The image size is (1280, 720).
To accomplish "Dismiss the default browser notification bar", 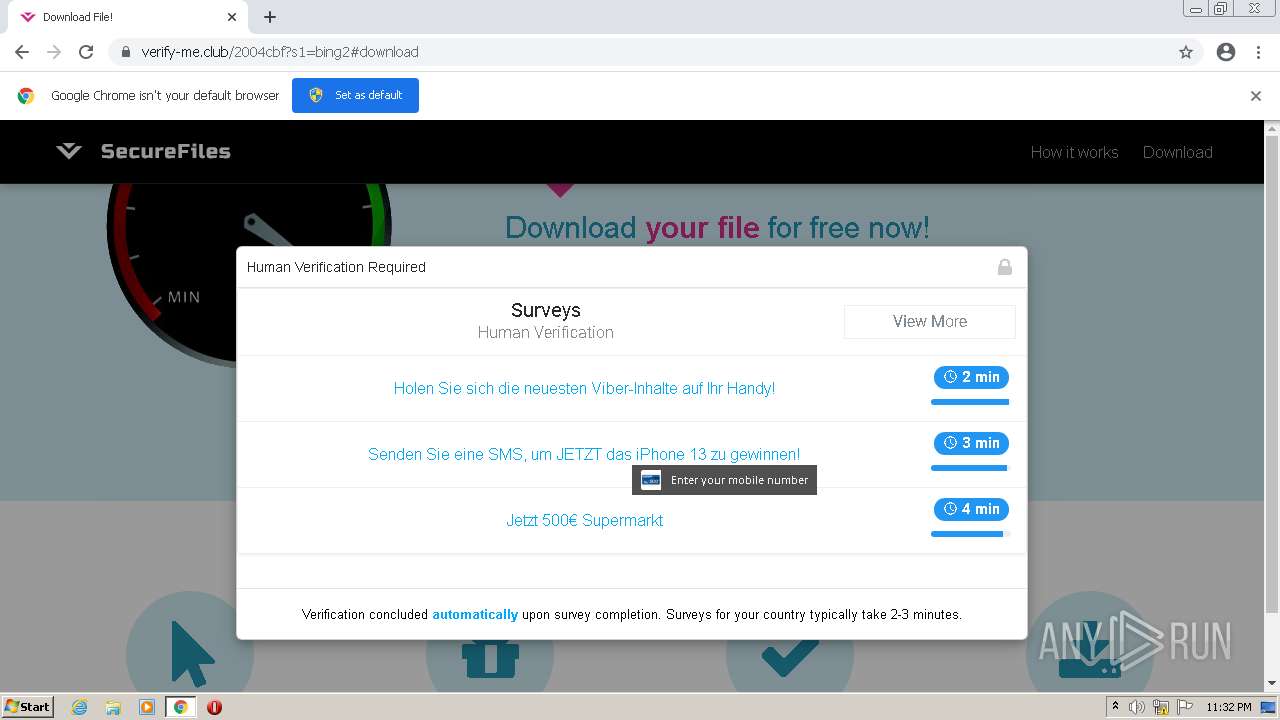I will (x=1256, y=96).
